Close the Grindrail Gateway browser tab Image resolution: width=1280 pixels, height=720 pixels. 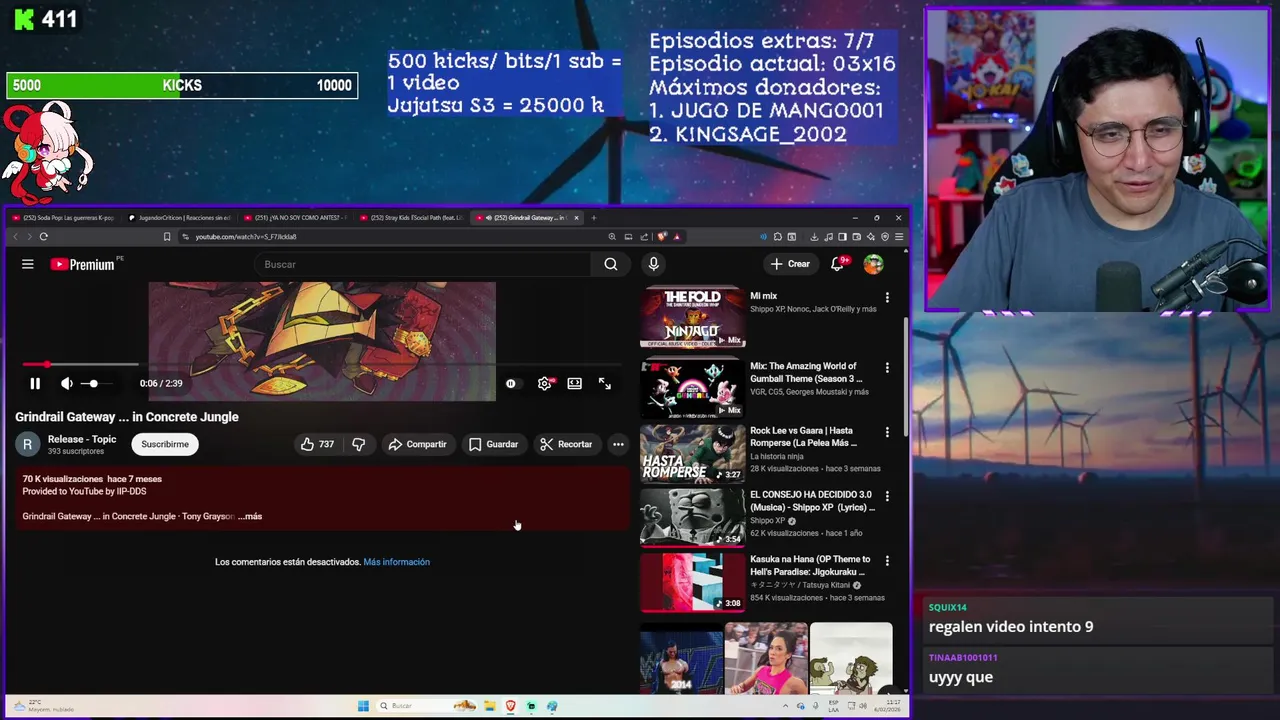pos(576,217)
